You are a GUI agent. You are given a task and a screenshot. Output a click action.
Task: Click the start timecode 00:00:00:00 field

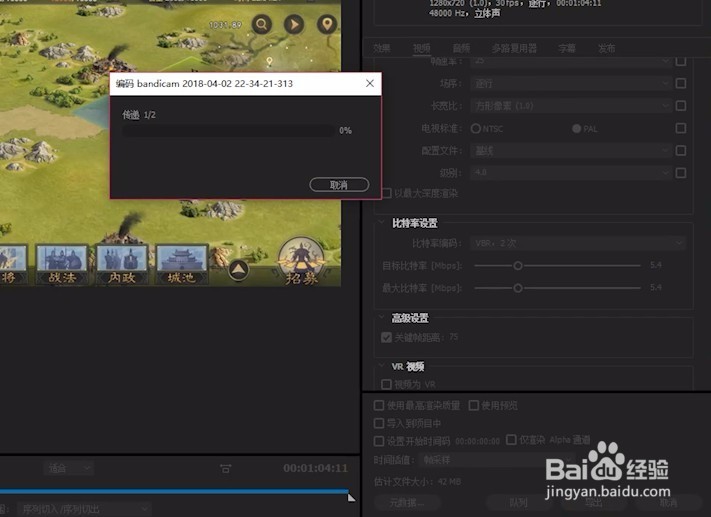coord(477,441)
